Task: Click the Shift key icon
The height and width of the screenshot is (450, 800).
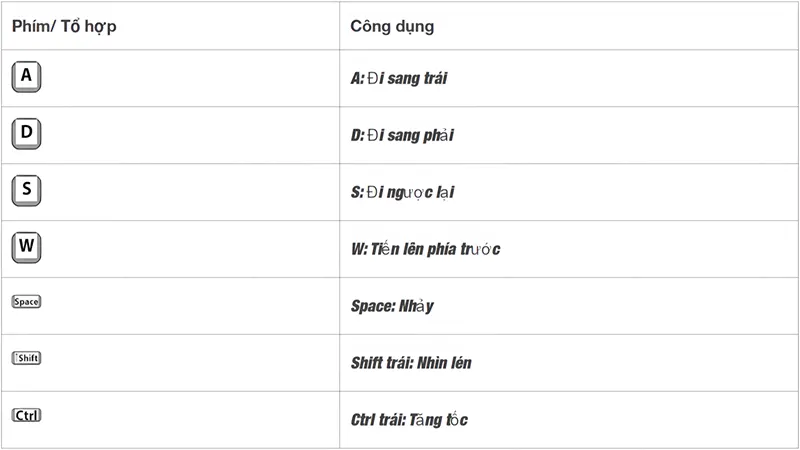Action: click(x=26, y=358)
